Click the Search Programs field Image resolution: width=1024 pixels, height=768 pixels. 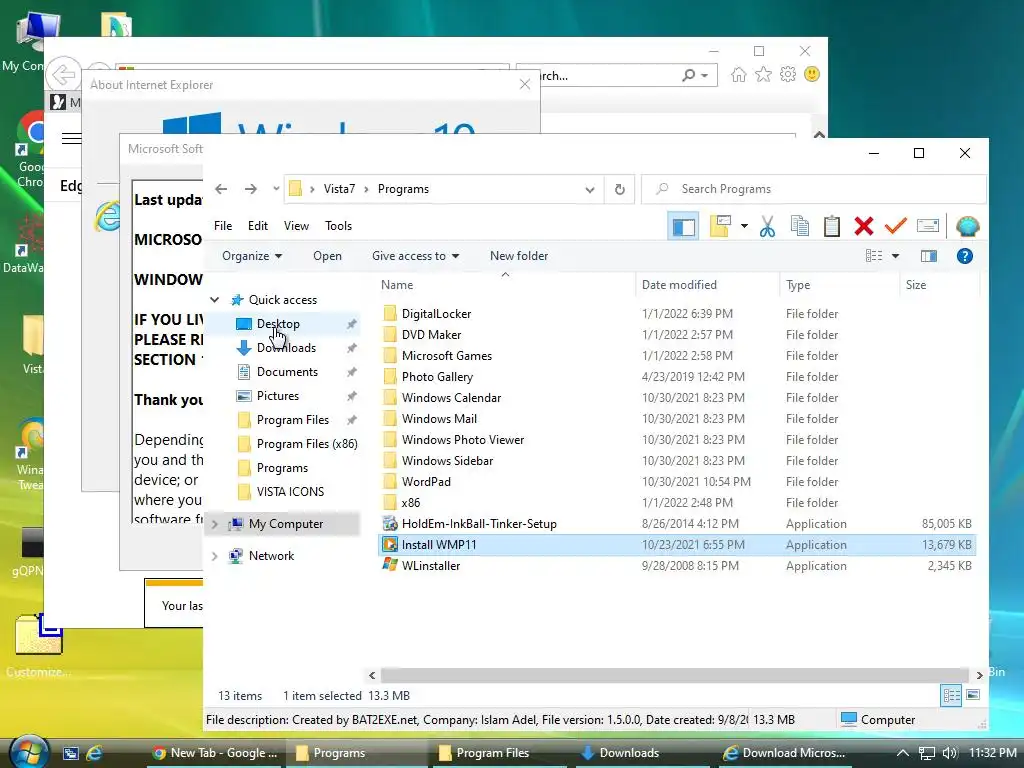[813, 189]
